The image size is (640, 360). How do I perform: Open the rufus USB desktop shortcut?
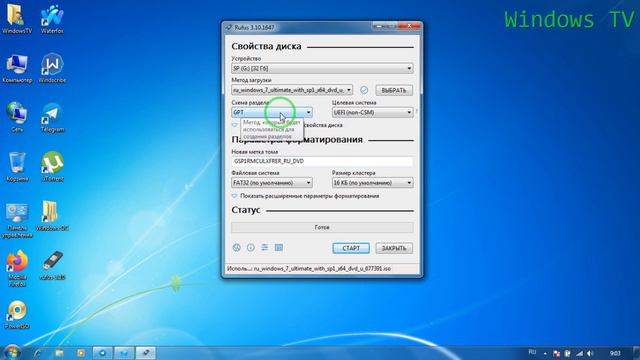52,266
